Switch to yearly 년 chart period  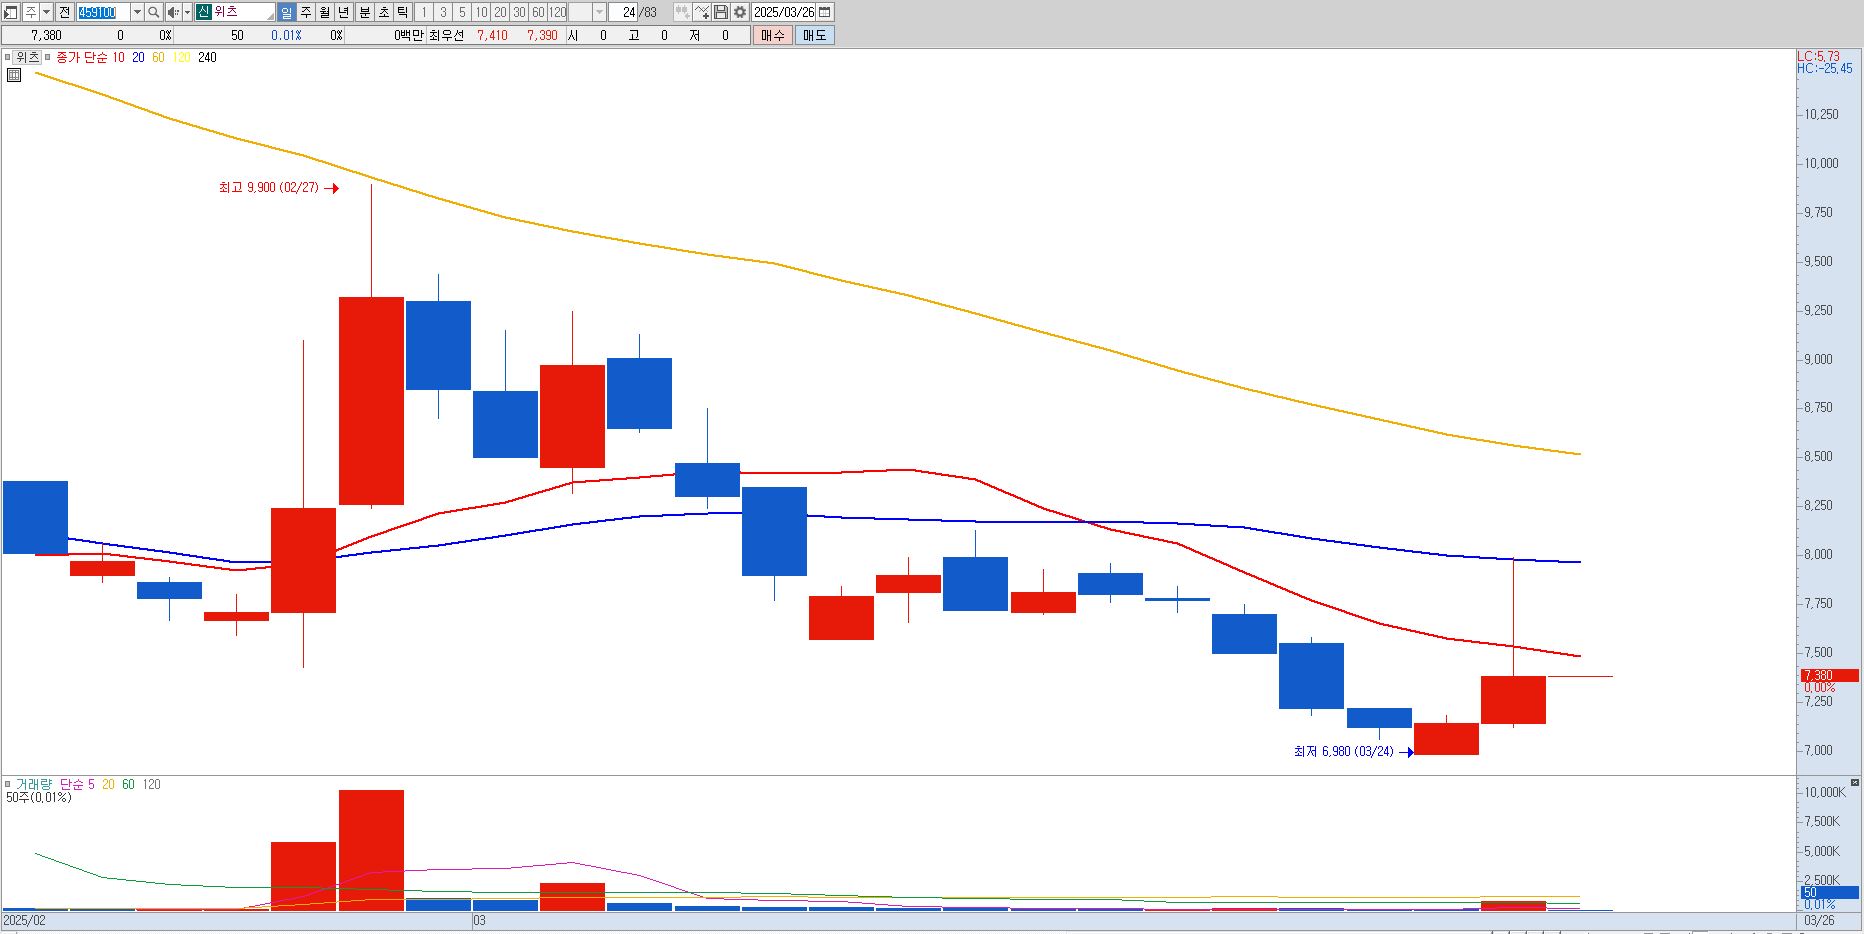343,12
